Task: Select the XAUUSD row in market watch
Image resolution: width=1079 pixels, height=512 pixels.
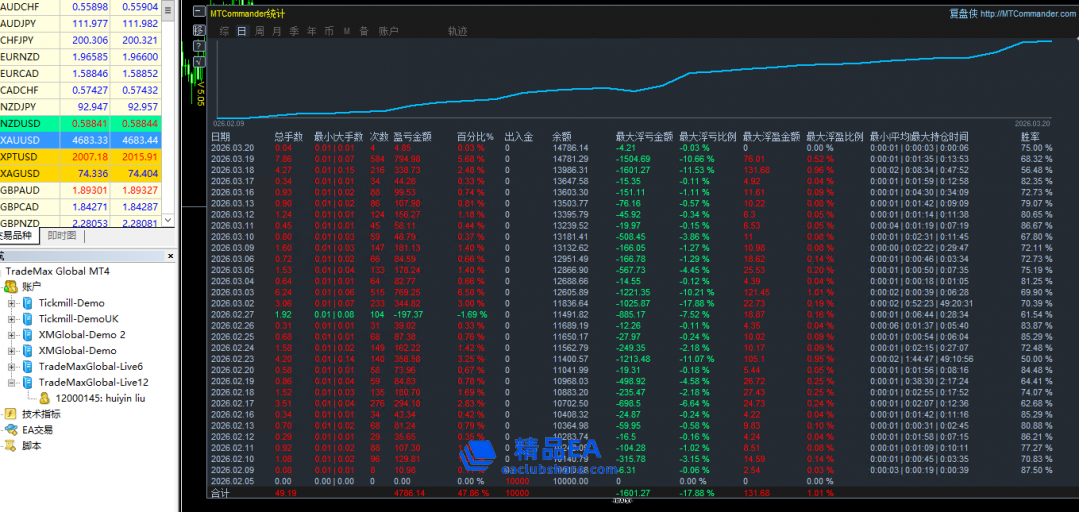Action: (80, 140)
